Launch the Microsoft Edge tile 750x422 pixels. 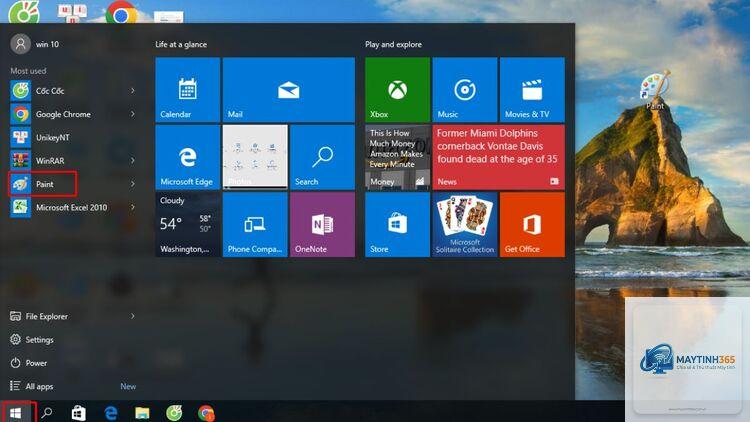click(188, 157)
